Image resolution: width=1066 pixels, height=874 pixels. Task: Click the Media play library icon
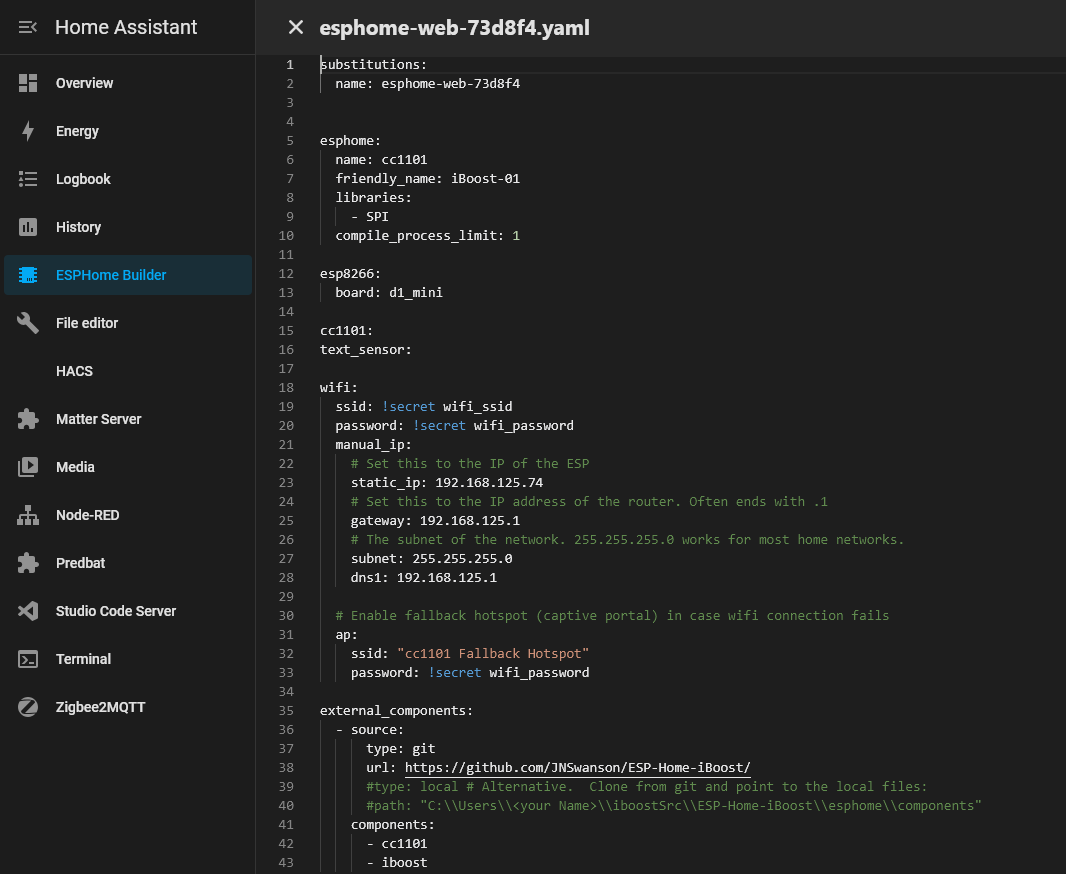(x=28, y=467)
